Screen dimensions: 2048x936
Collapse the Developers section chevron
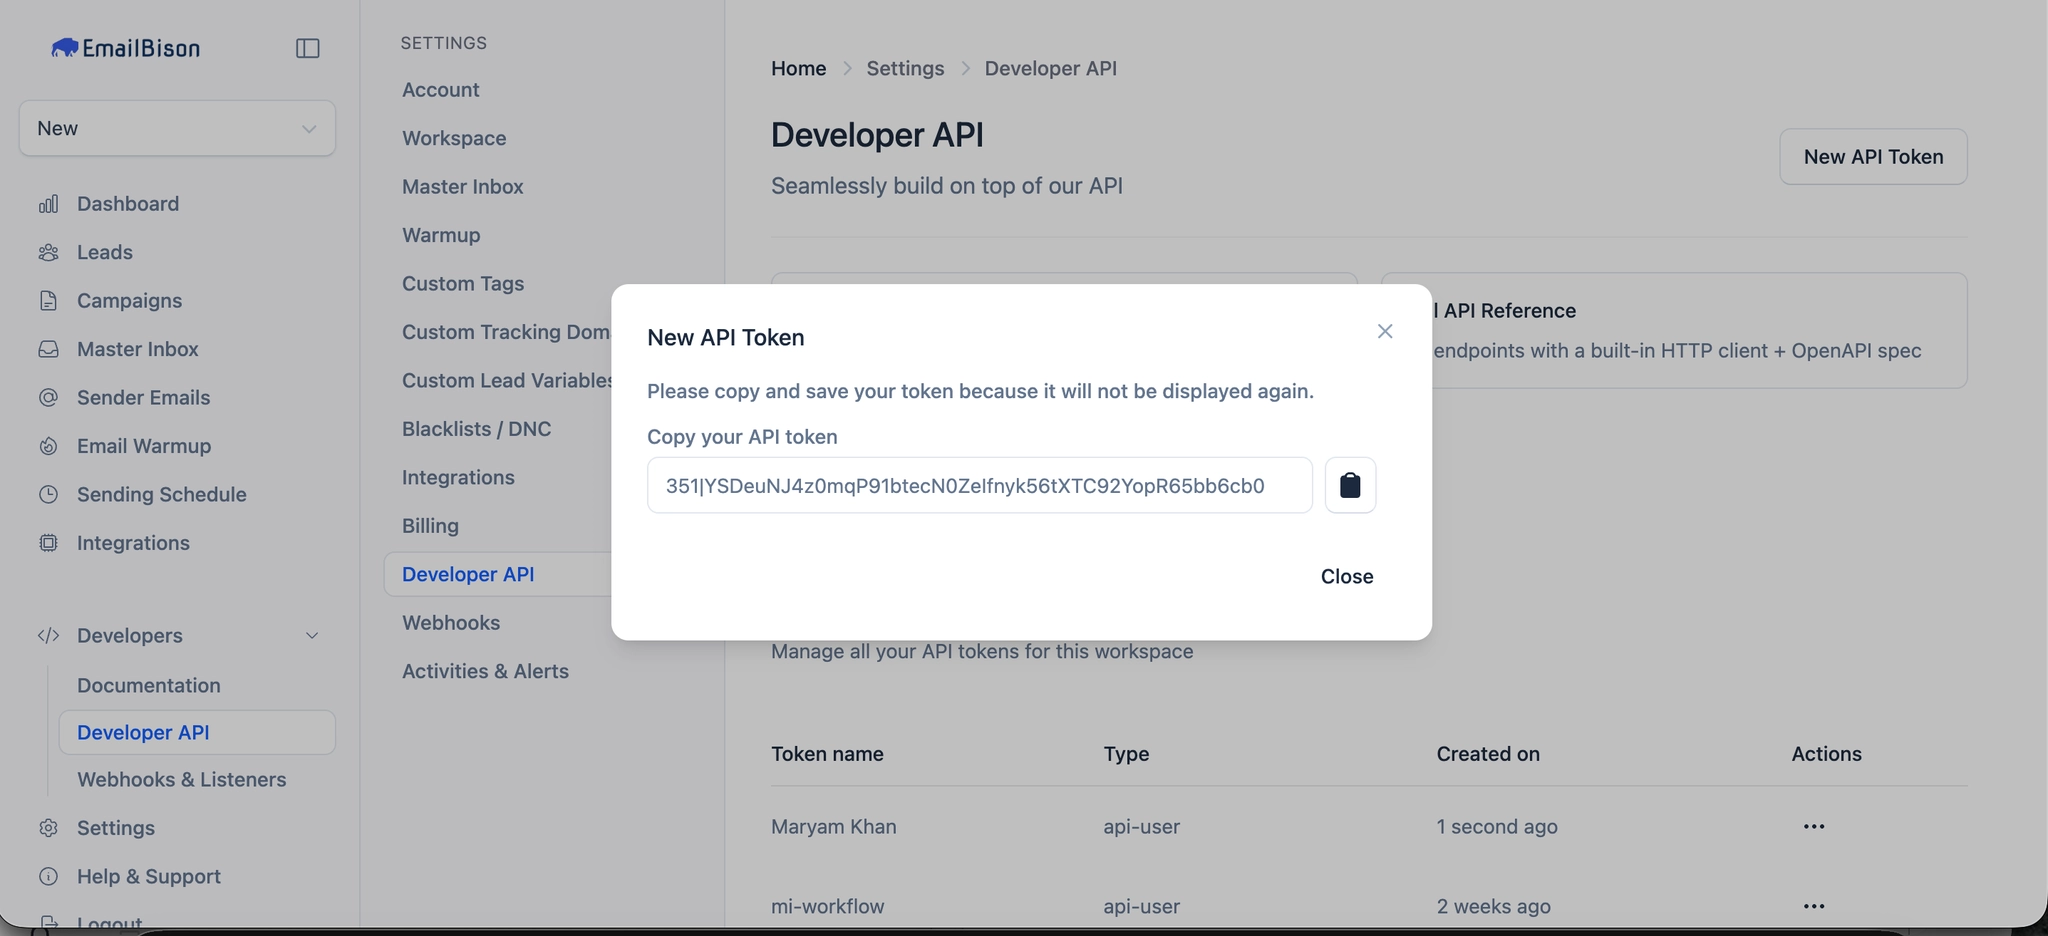[311, 635]
